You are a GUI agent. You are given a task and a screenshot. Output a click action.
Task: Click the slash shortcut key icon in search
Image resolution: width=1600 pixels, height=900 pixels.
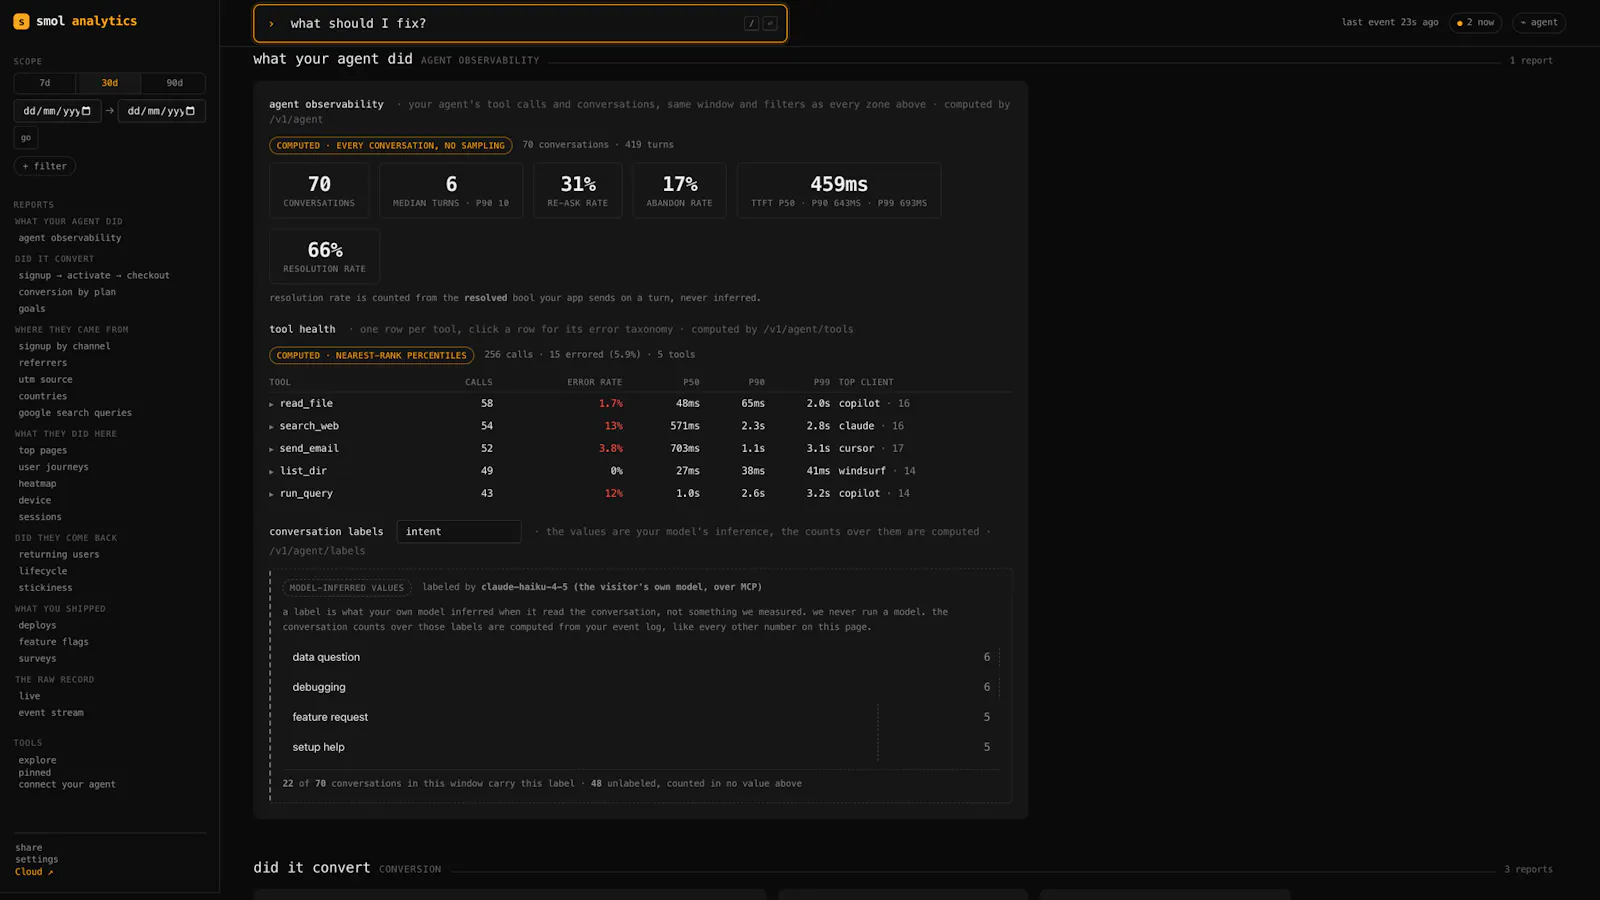click(x=751, y=23)
